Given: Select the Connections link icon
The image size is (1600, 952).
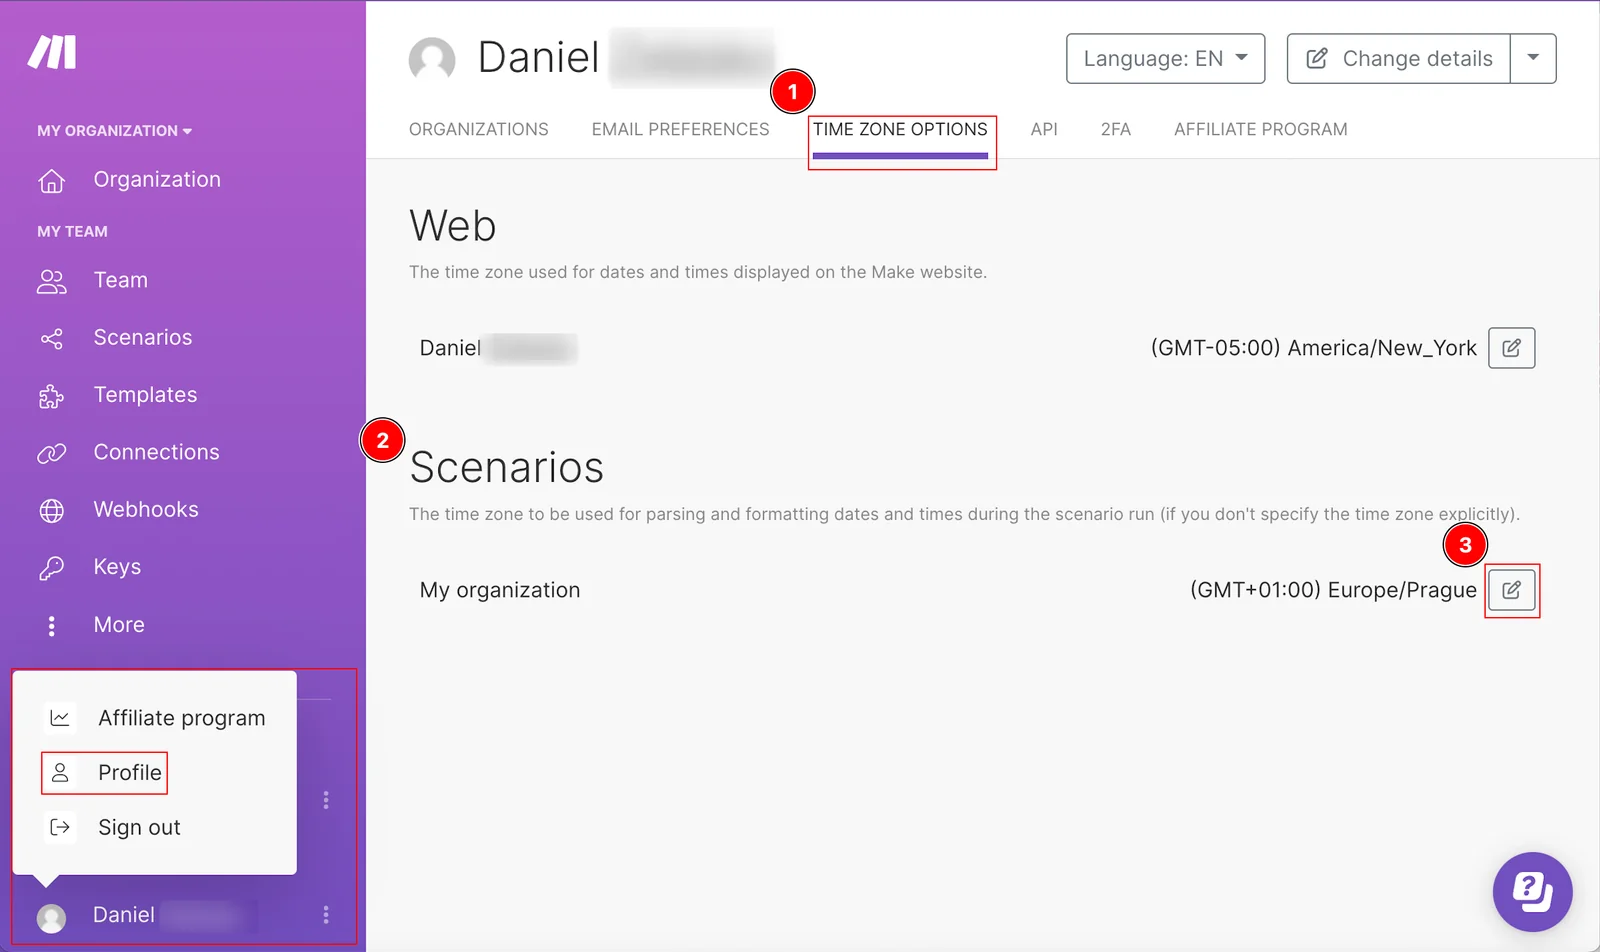Looking at the screenshot, I should pos(52,454).
